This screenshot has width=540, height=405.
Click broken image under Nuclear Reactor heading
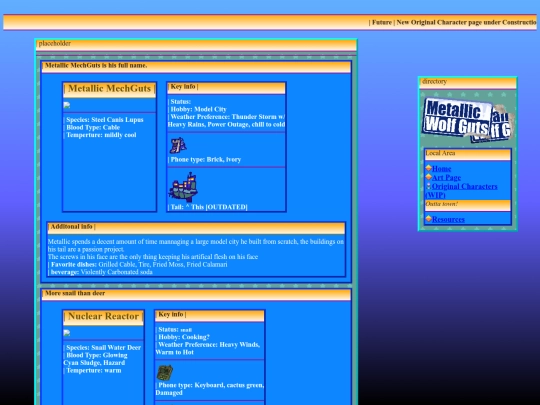(x=67, y=333)
